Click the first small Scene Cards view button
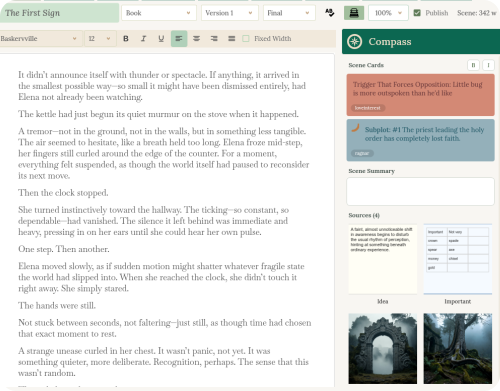The height and width of the screenshot is (391, 500). tap(473, 65)
